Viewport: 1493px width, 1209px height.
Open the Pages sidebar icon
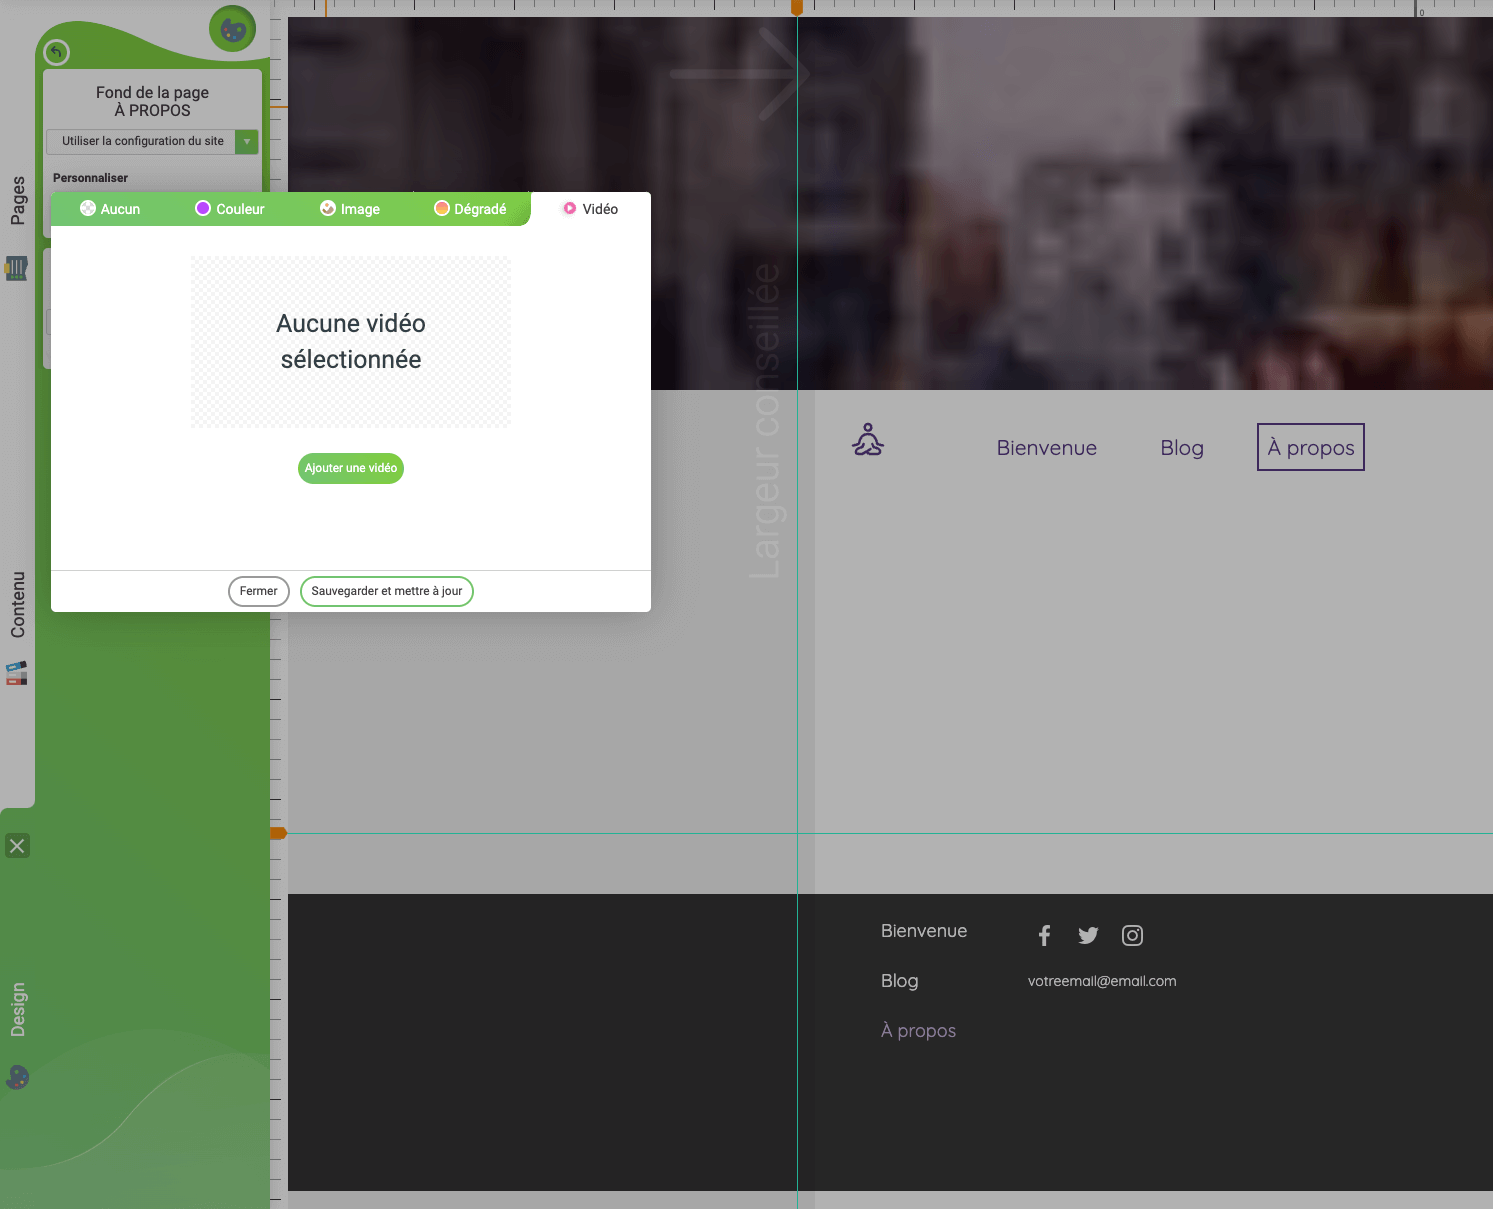[x=16, y=268]
